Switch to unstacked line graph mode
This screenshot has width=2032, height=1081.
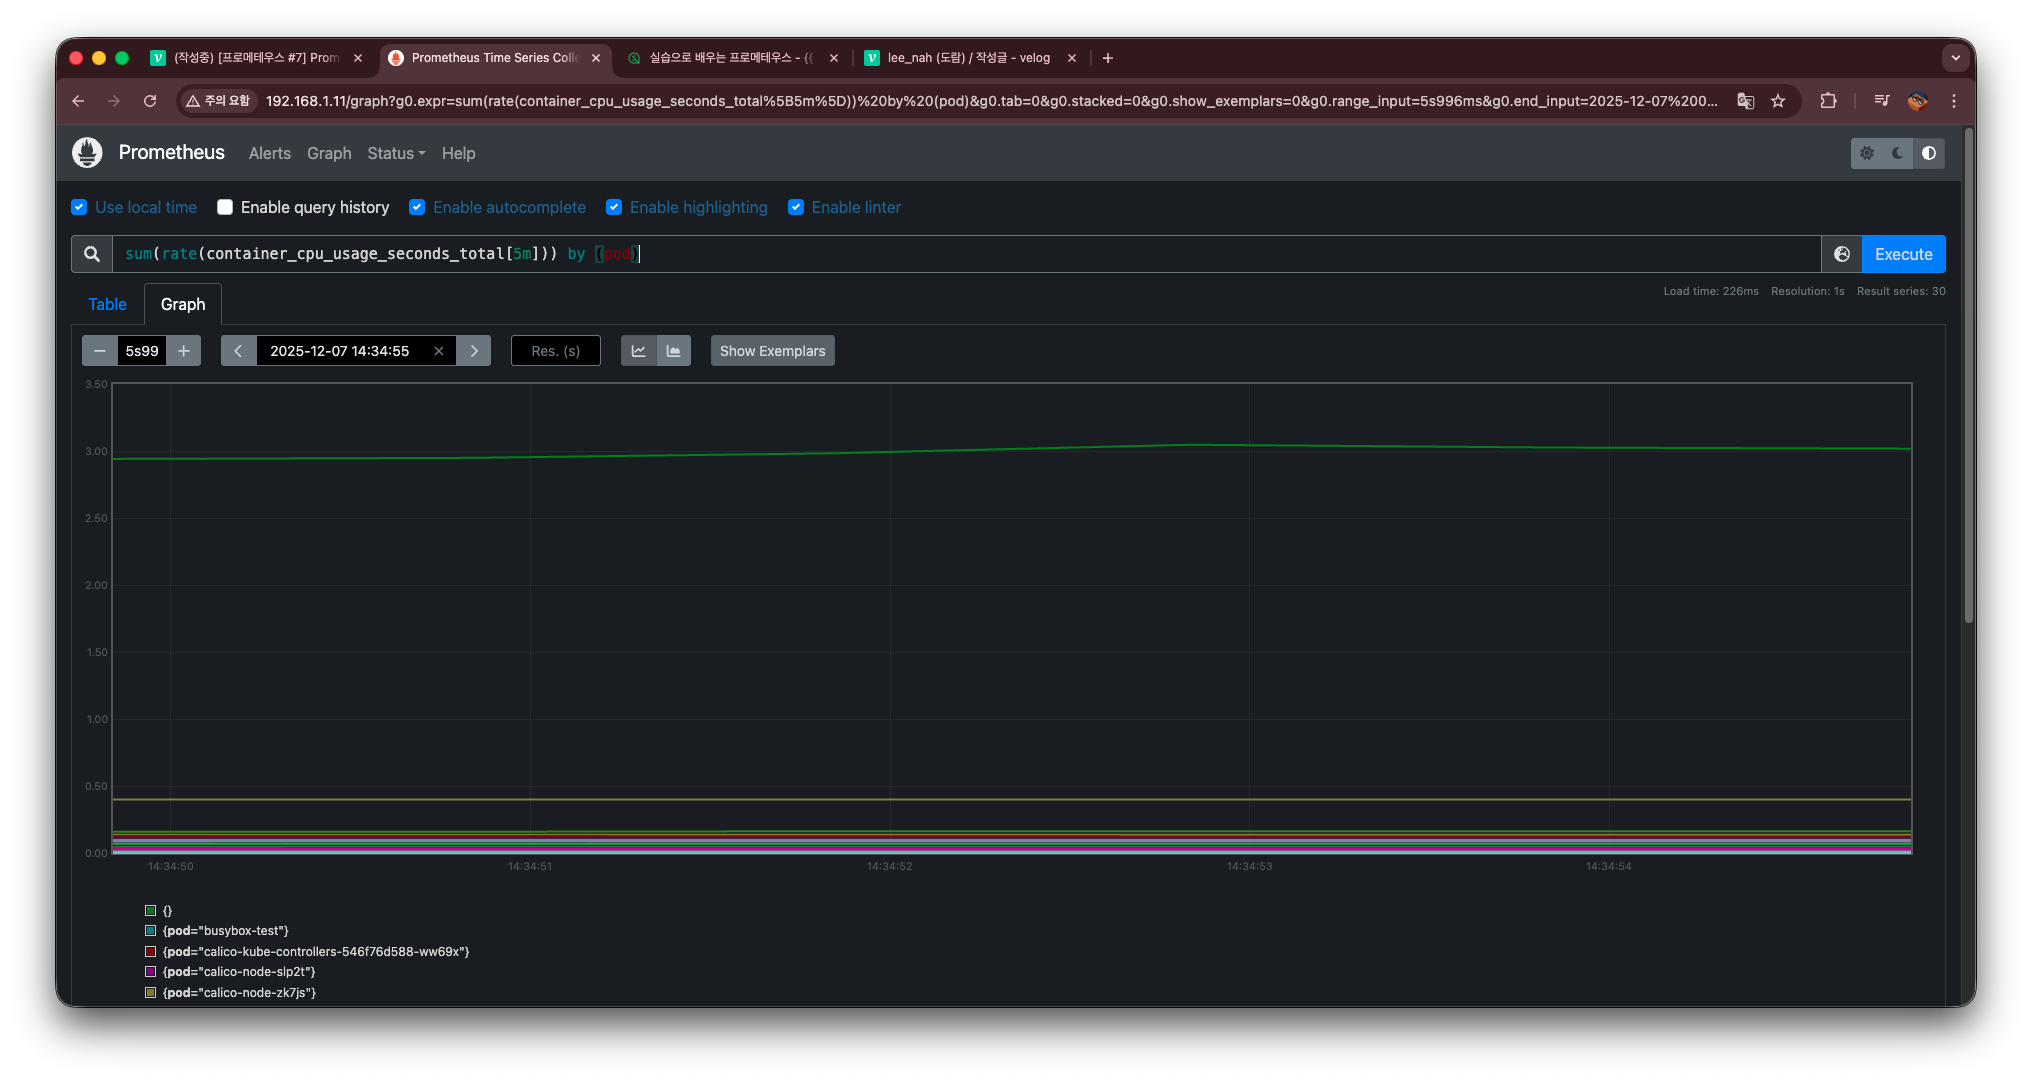(639, 351)
